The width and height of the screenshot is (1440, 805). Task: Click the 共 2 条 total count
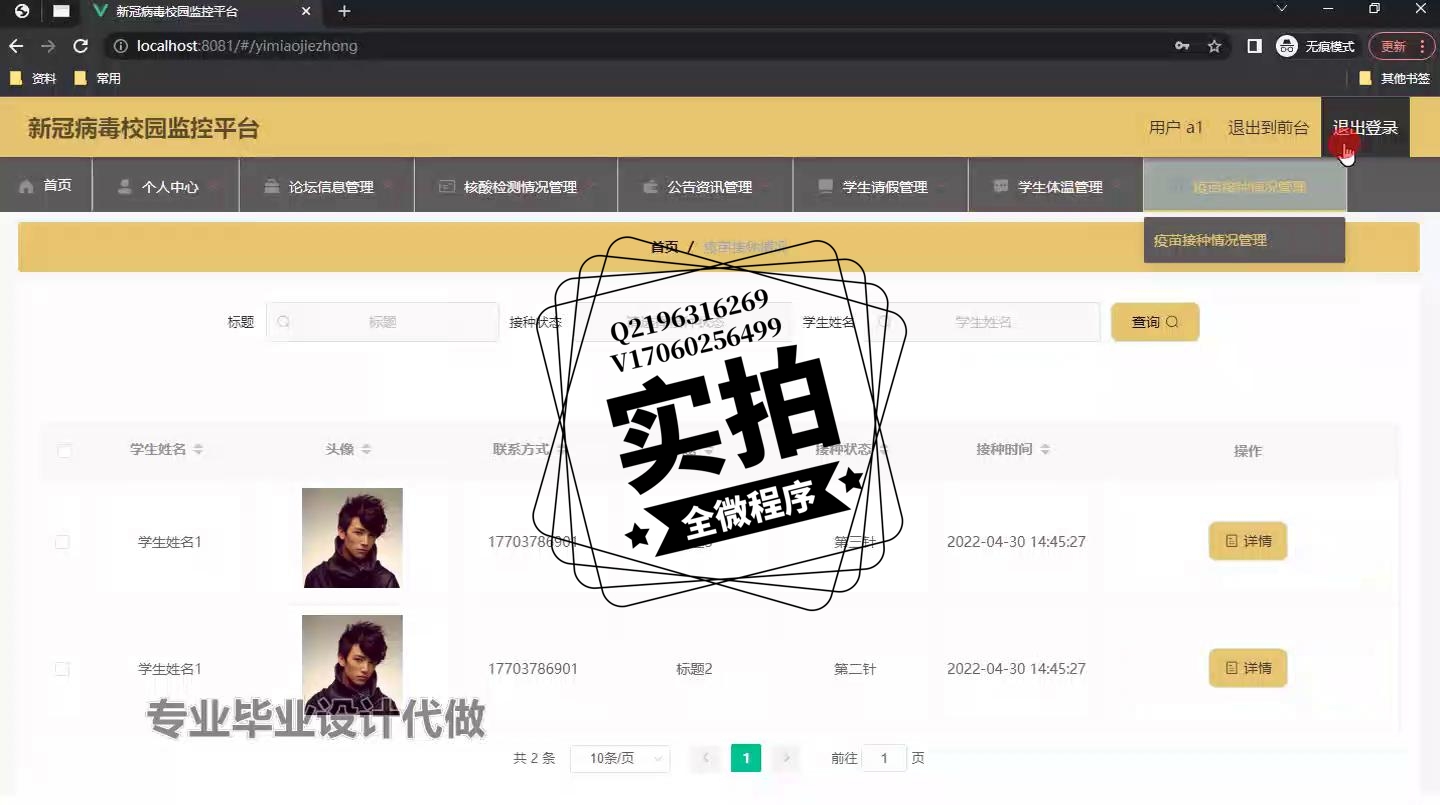(x=534, y=759)
